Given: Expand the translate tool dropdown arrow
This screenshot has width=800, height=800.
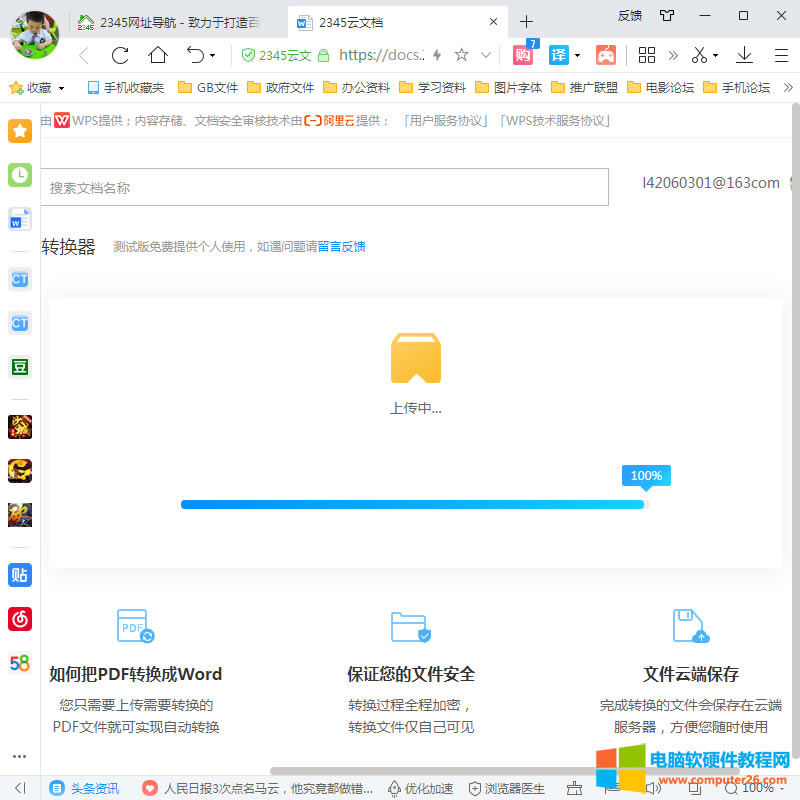Looking at the screenshot, I should (577, 55).
